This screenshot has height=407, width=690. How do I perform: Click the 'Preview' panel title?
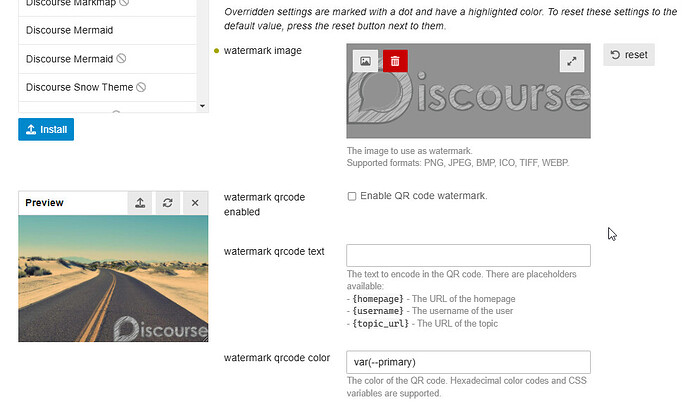click(x=44, y=203)
